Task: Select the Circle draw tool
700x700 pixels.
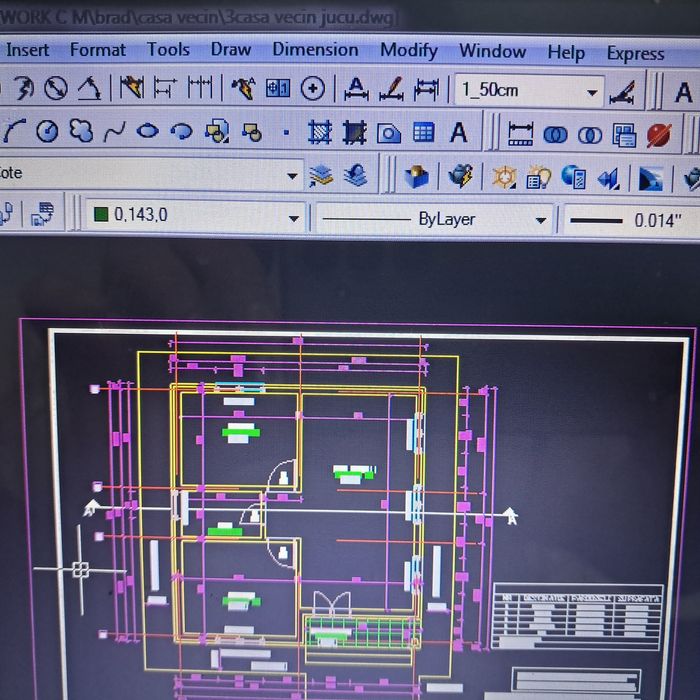Action: point(47,131)
